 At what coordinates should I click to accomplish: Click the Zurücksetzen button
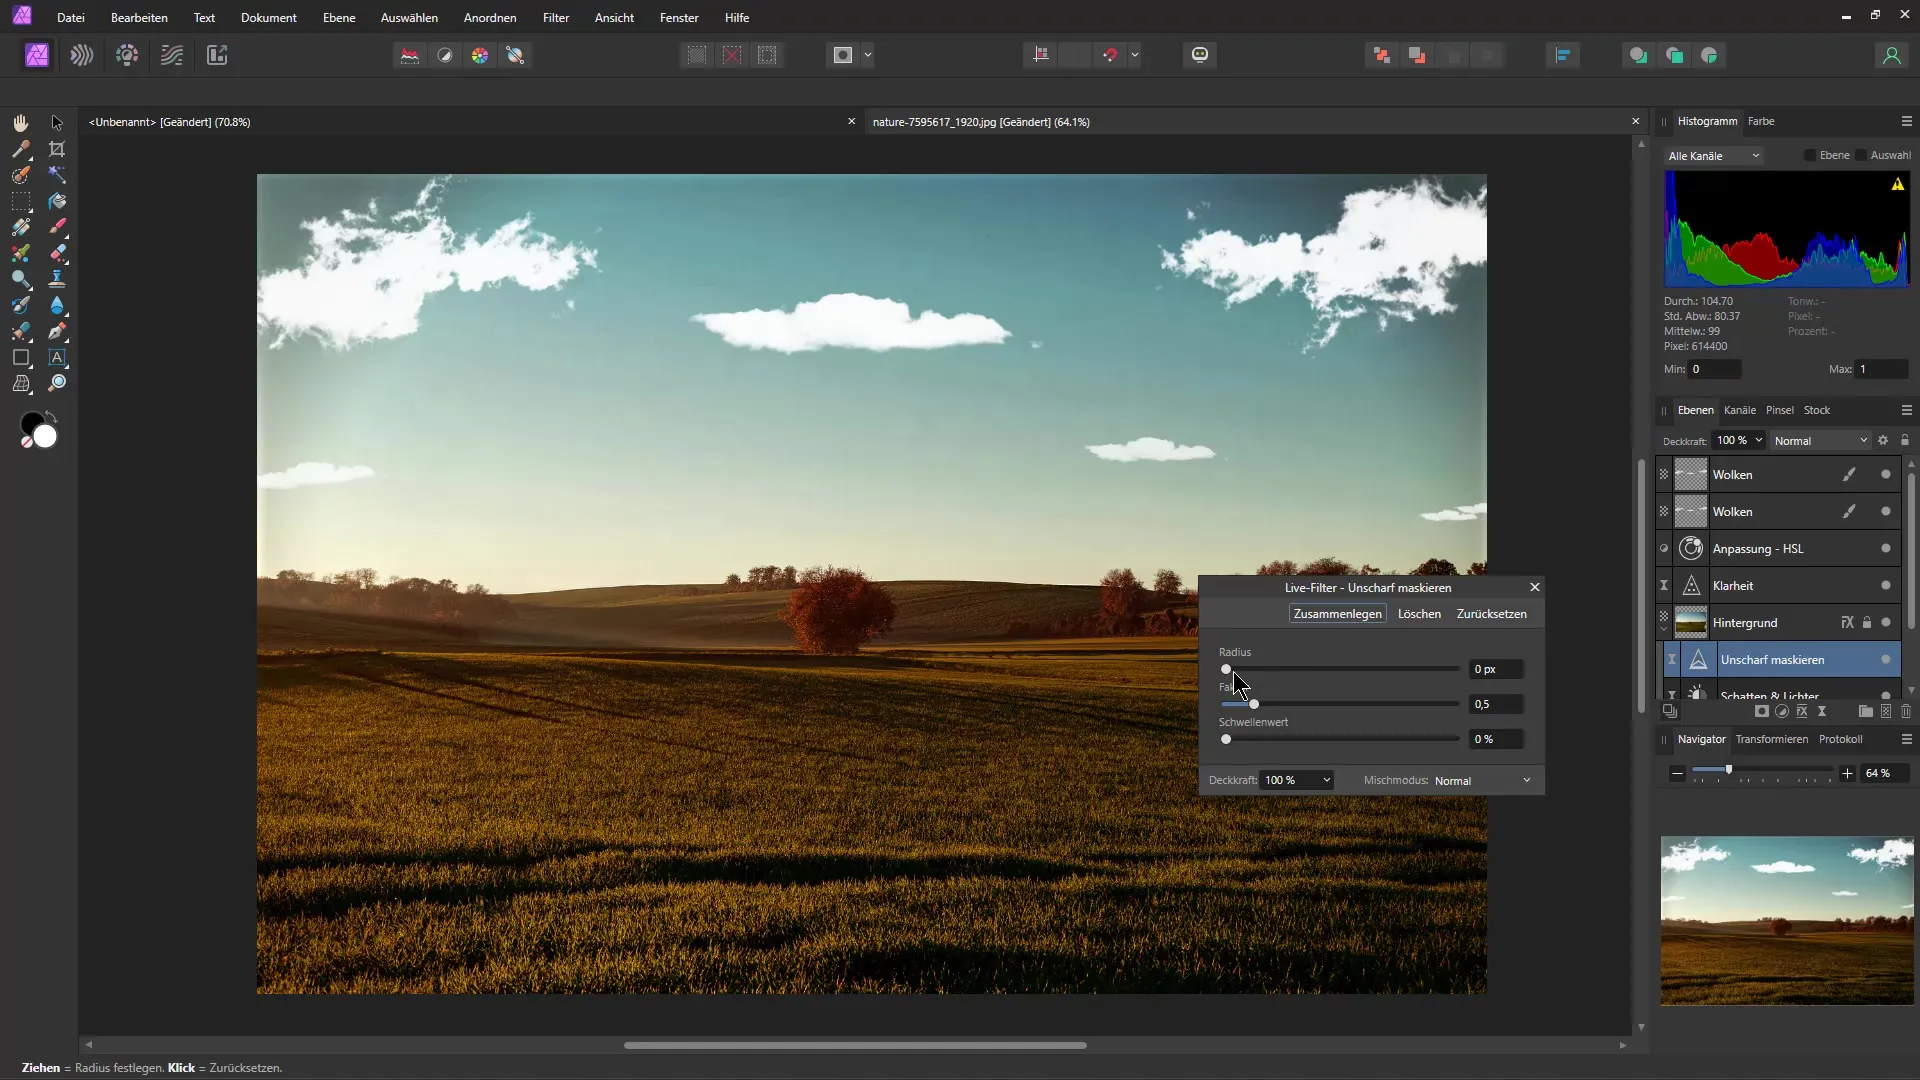[x=1492, y=614]
